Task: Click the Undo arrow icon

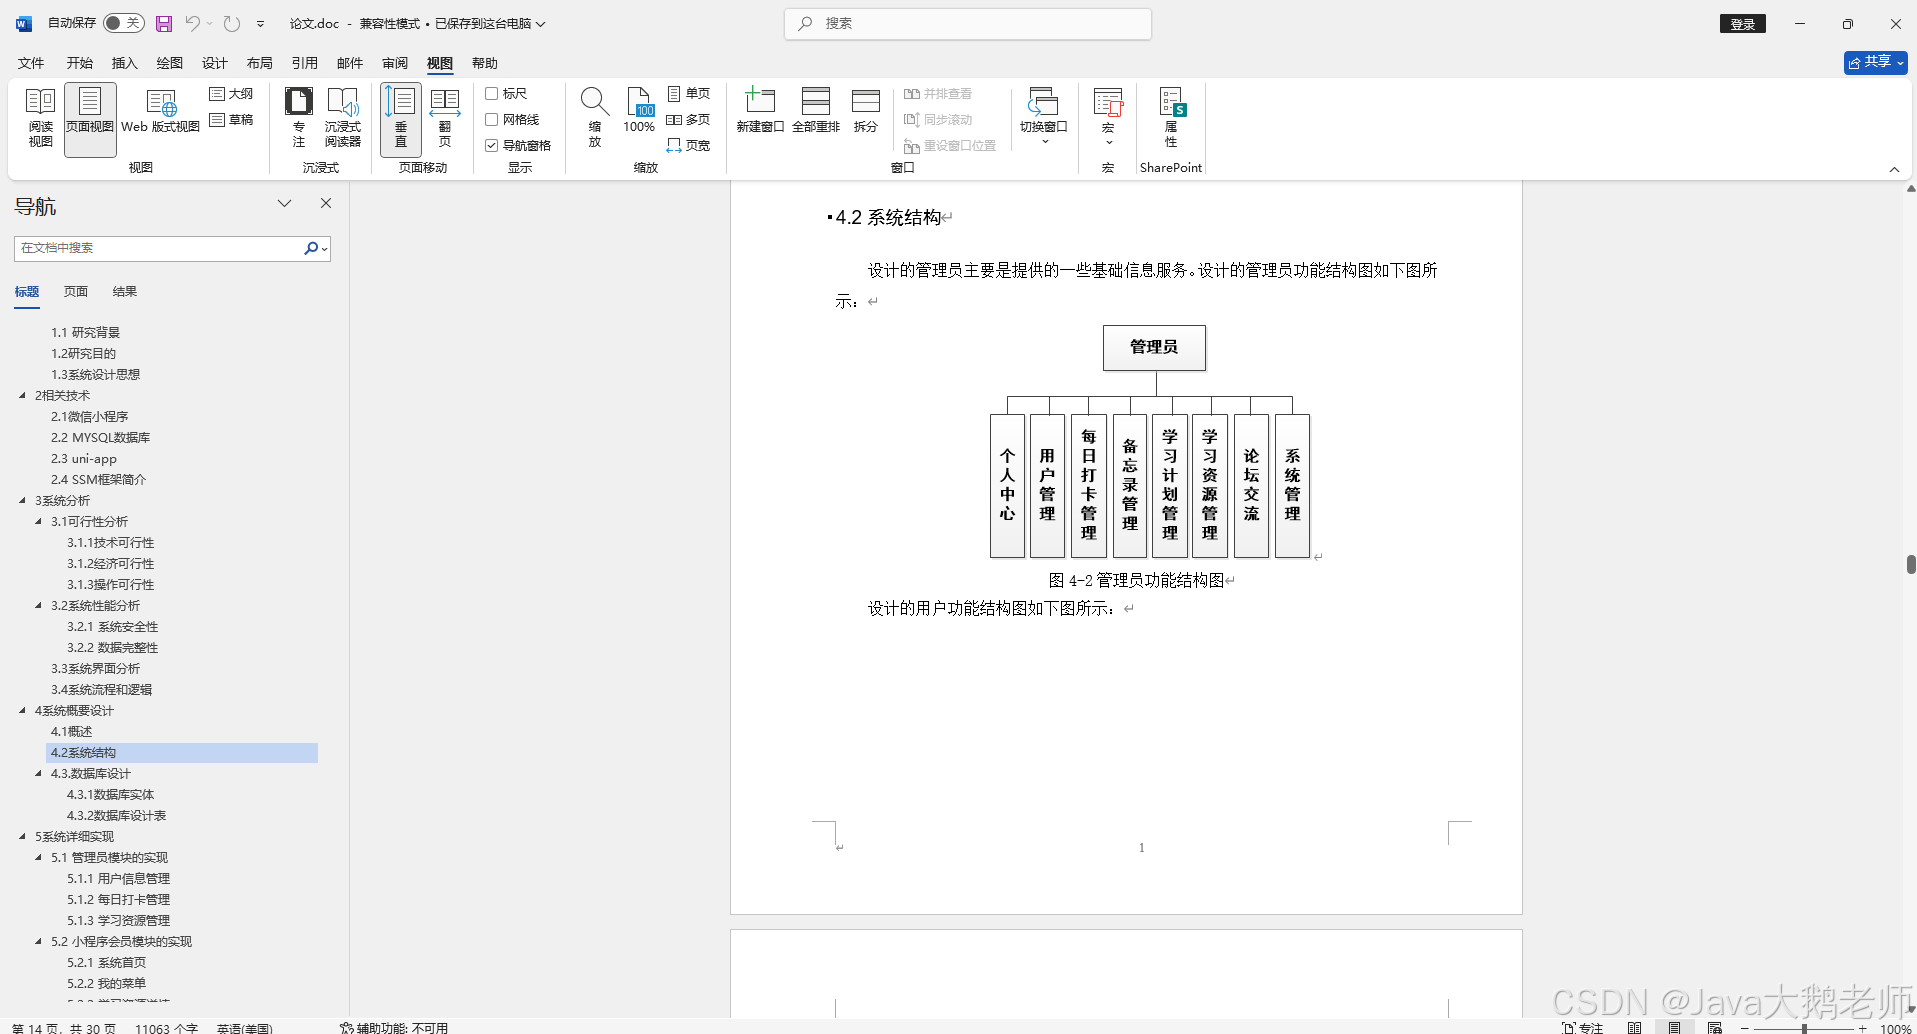Action: [193, 23]
